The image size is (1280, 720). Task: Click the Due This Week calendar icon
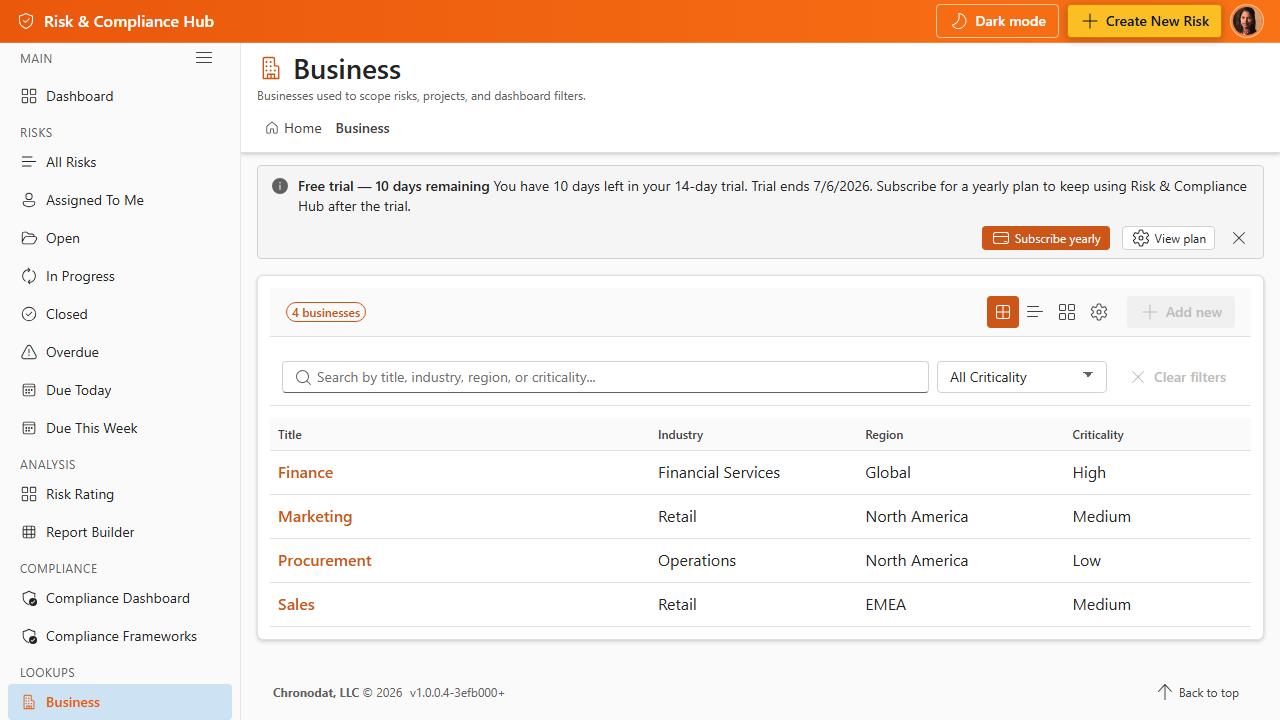pyautogui.click(x=29, y=428)
